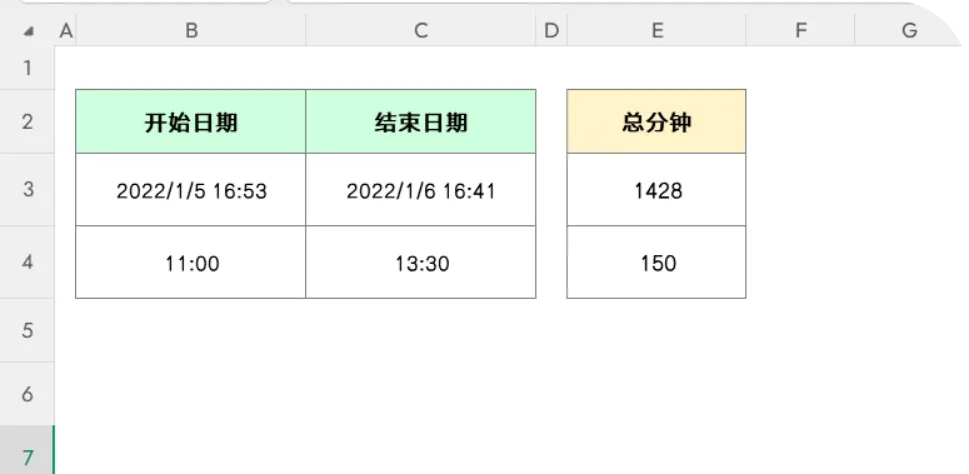Screen dimensions: 969x474
Task: Click the 开始日期 header cell
Action: [191, 122]
